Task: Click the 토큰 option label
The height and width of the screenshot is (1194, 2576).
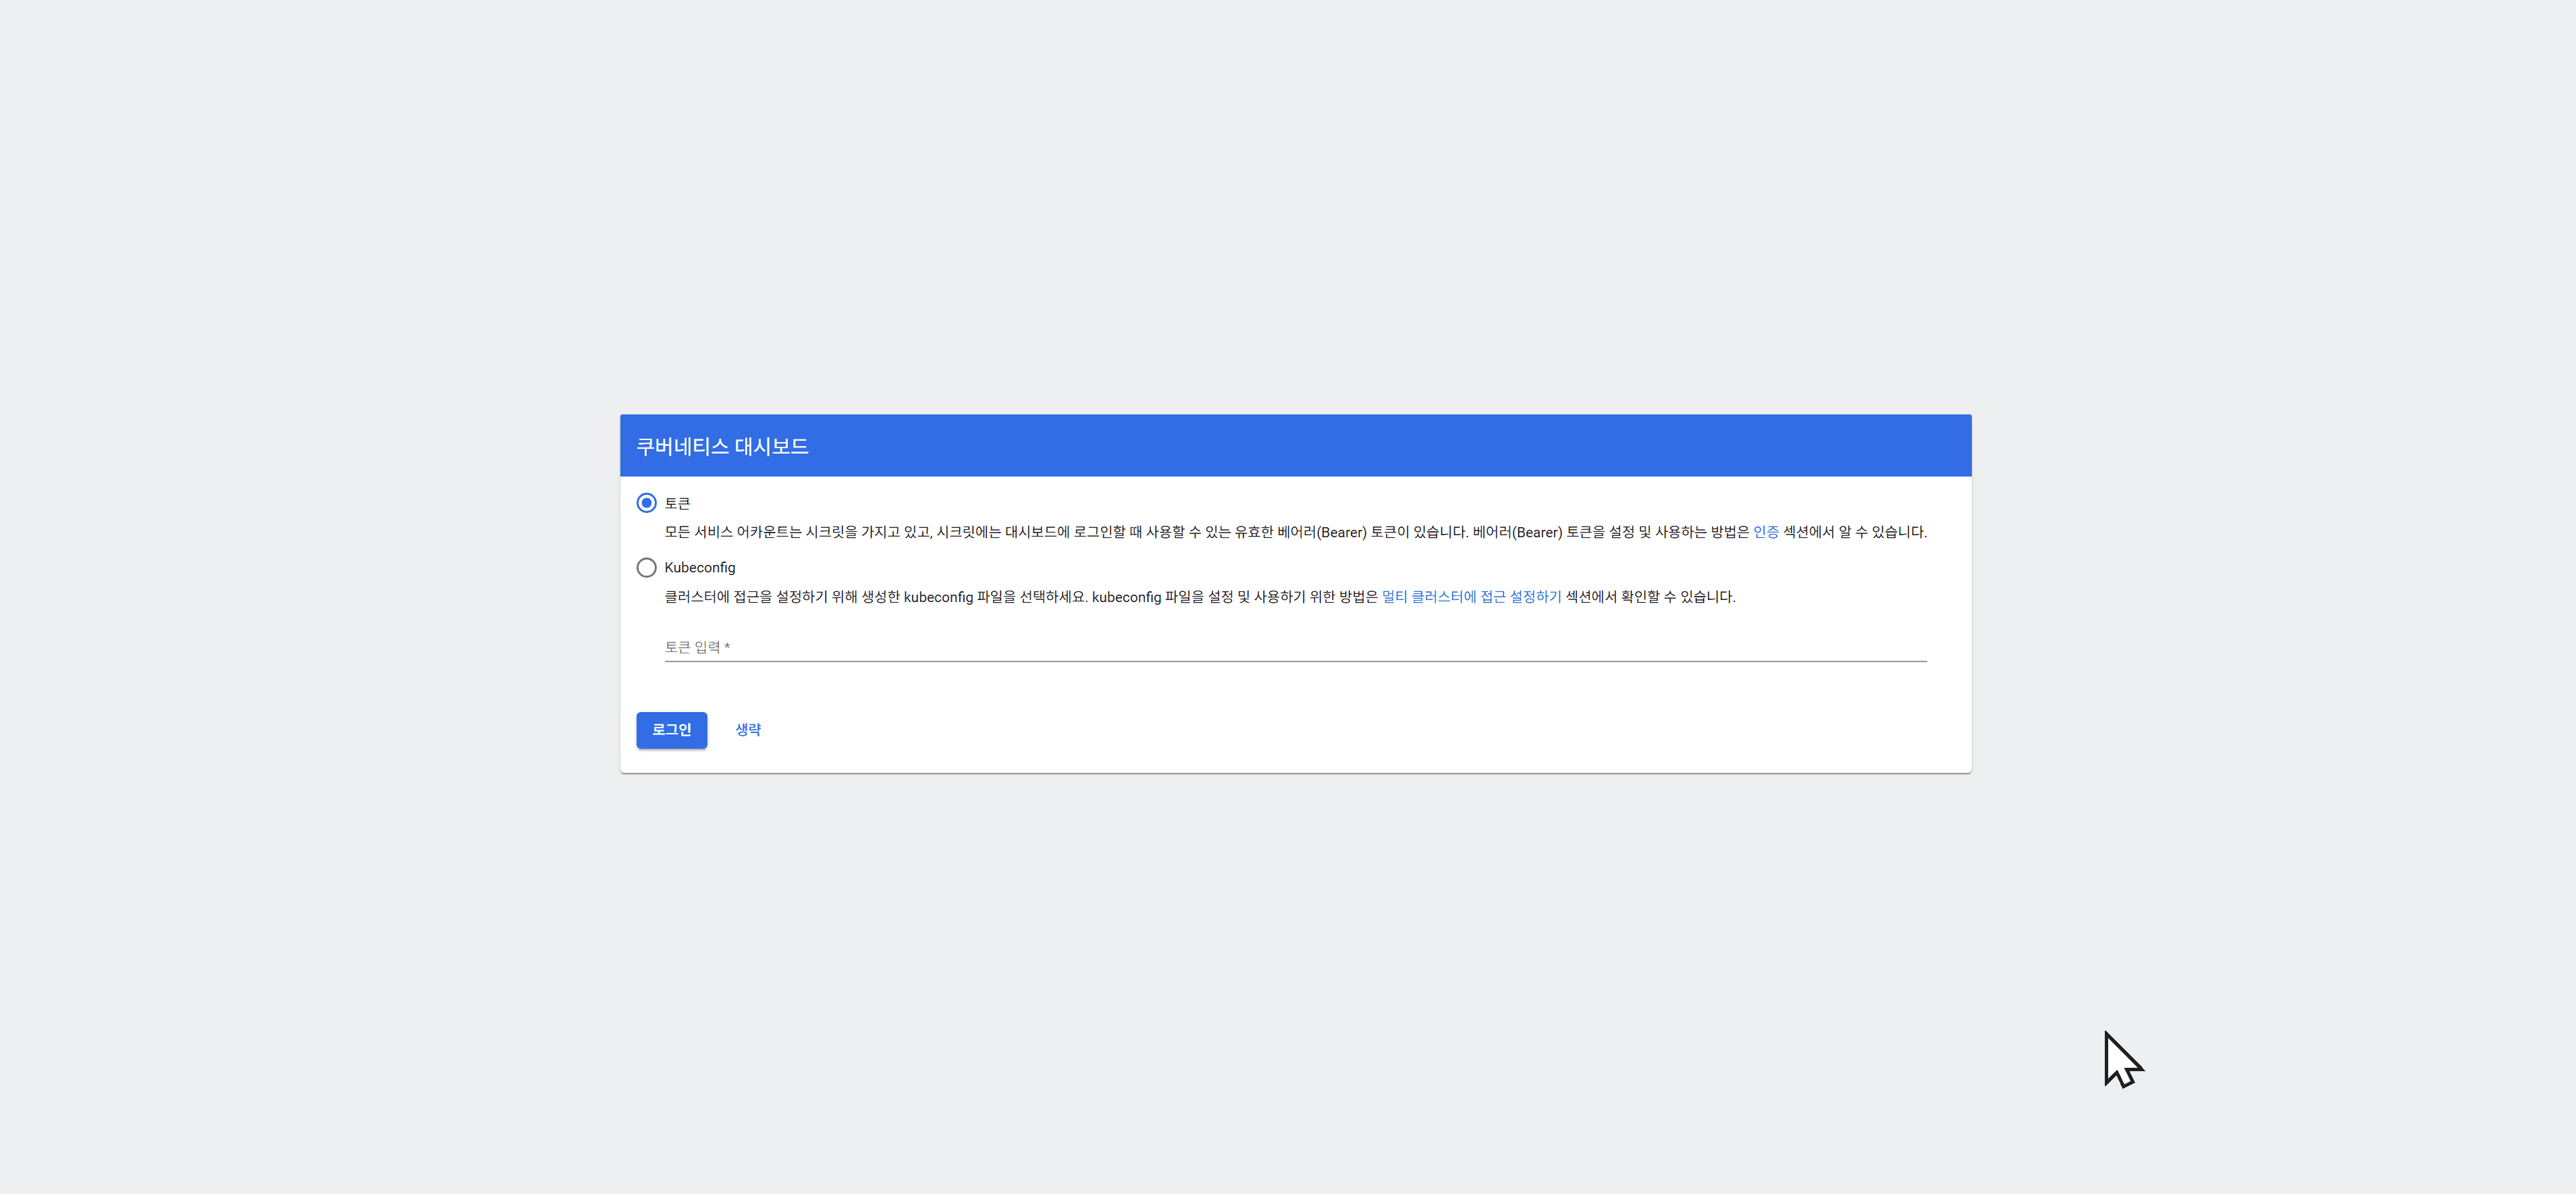Action: point(677,503)
